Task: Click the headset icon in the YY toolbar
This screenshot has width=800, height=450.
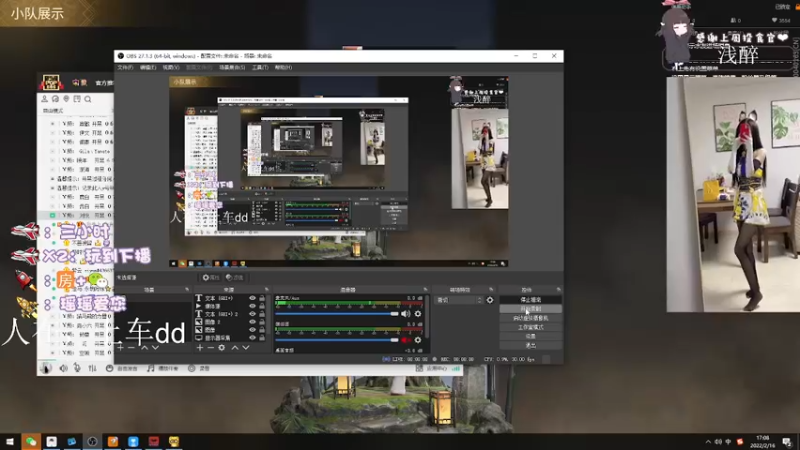Action: 56,99
